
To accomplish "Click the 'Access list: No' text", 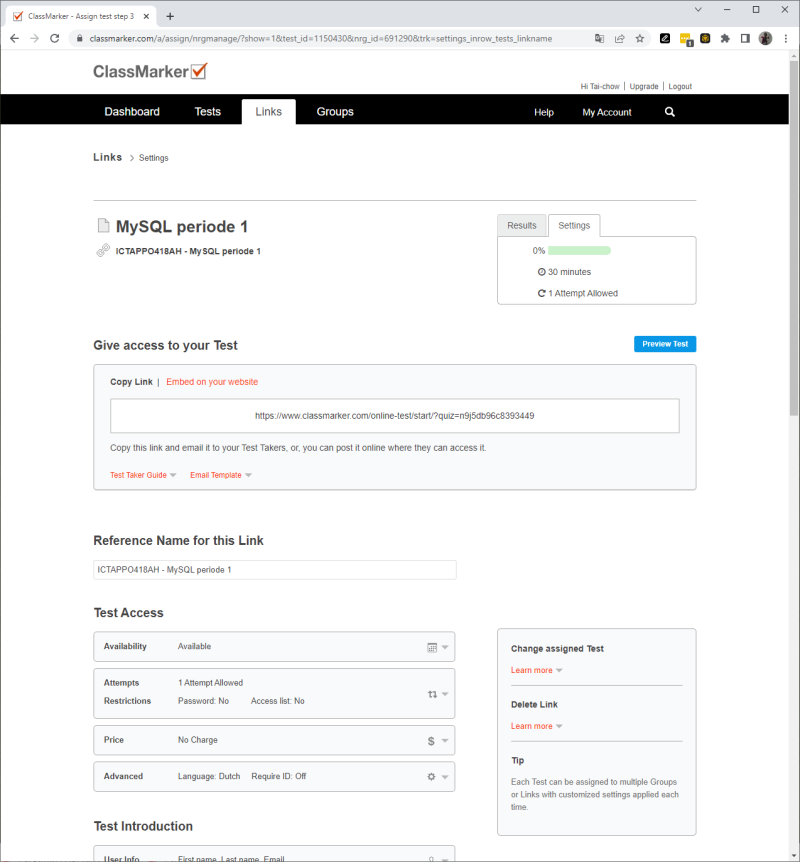I will [x=277, y=701].
